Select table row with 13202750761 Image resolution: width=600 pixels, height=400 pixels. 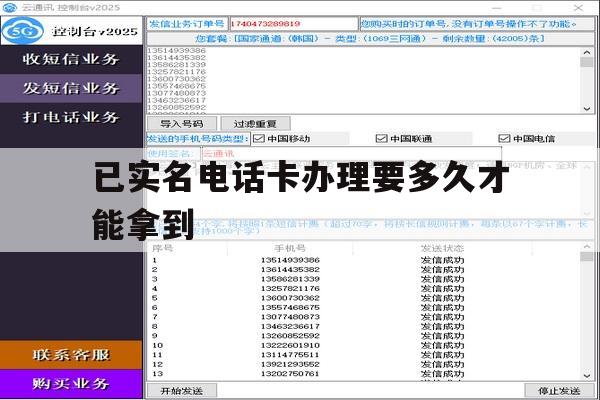click(364, 374)
